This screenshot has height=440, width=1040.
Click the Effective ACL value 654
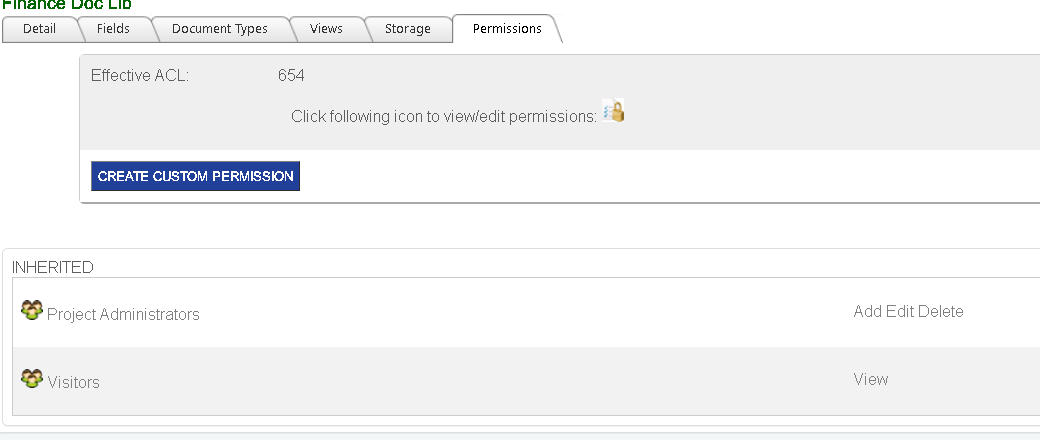tap(291, 76)
